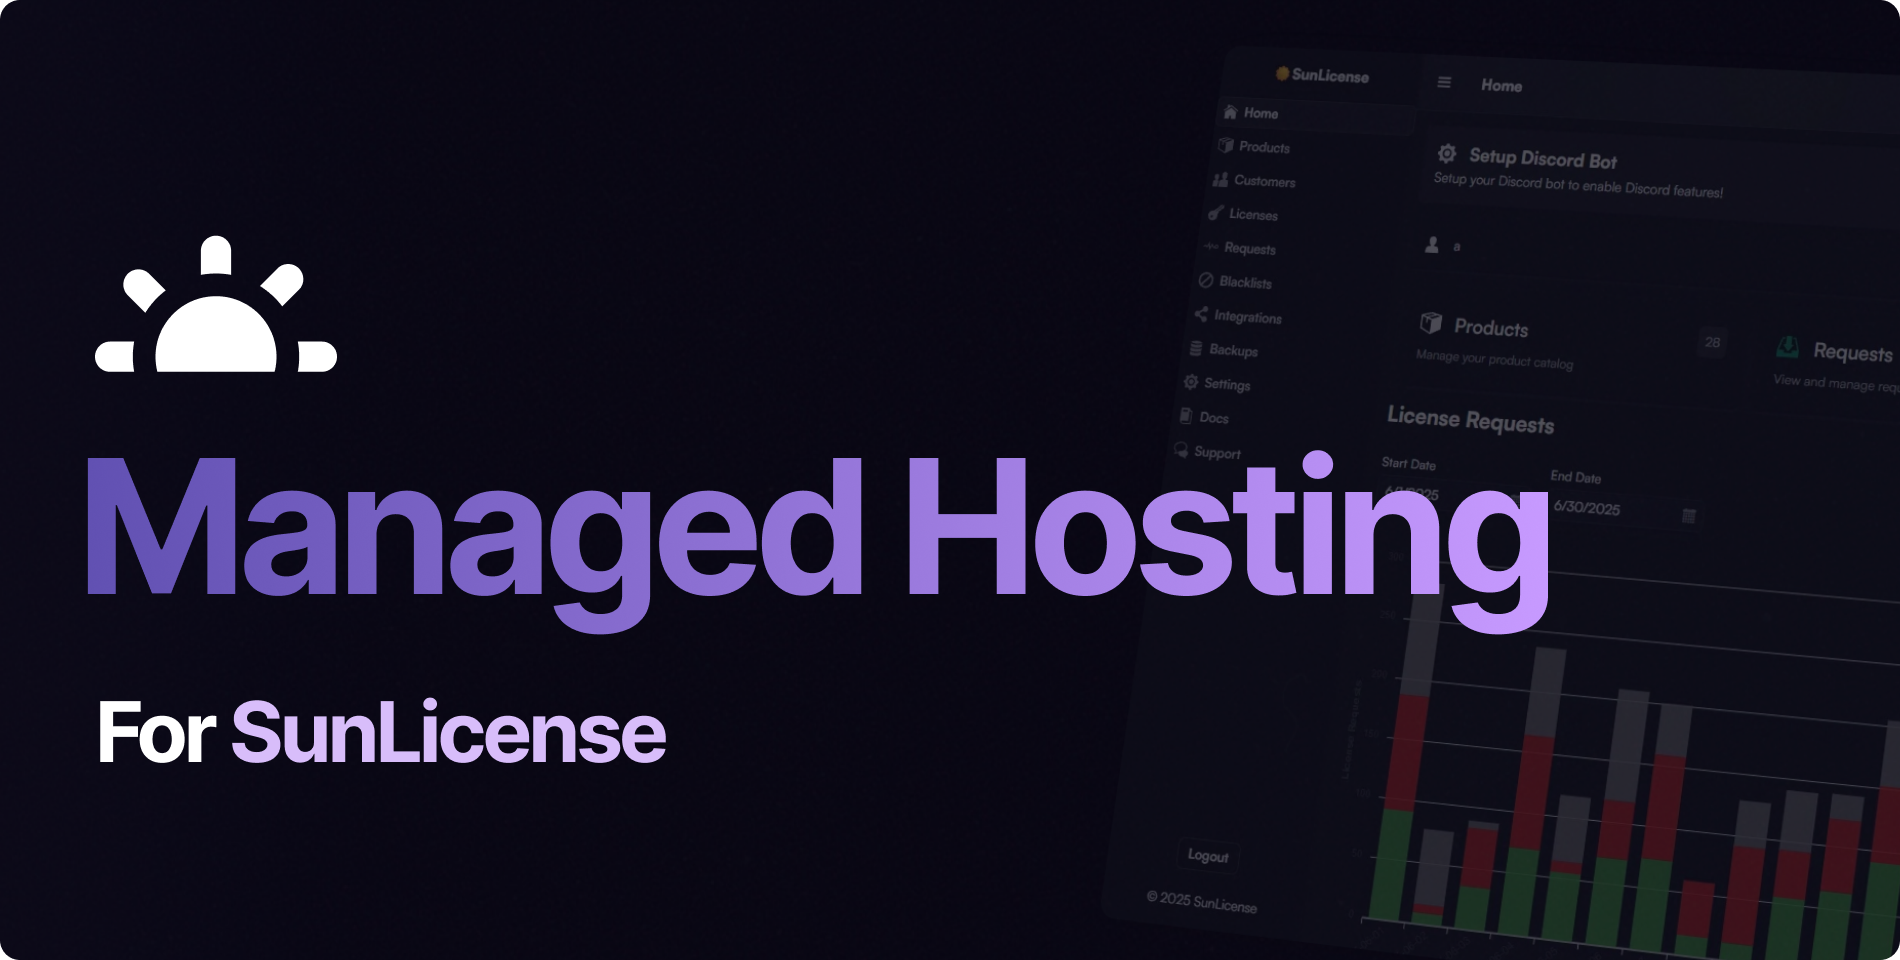Open the Backups database icon in sidebar

[x=1196, y=348]
